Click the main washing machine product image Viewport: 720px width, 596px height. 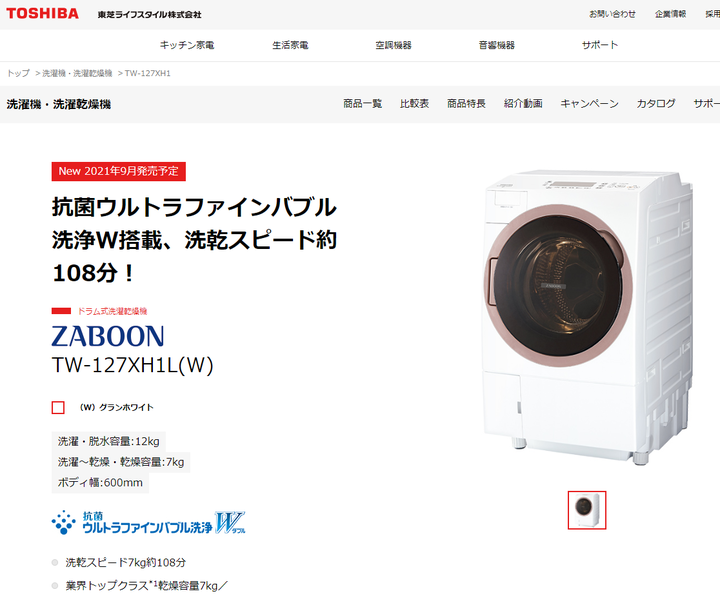click(588, 318)
